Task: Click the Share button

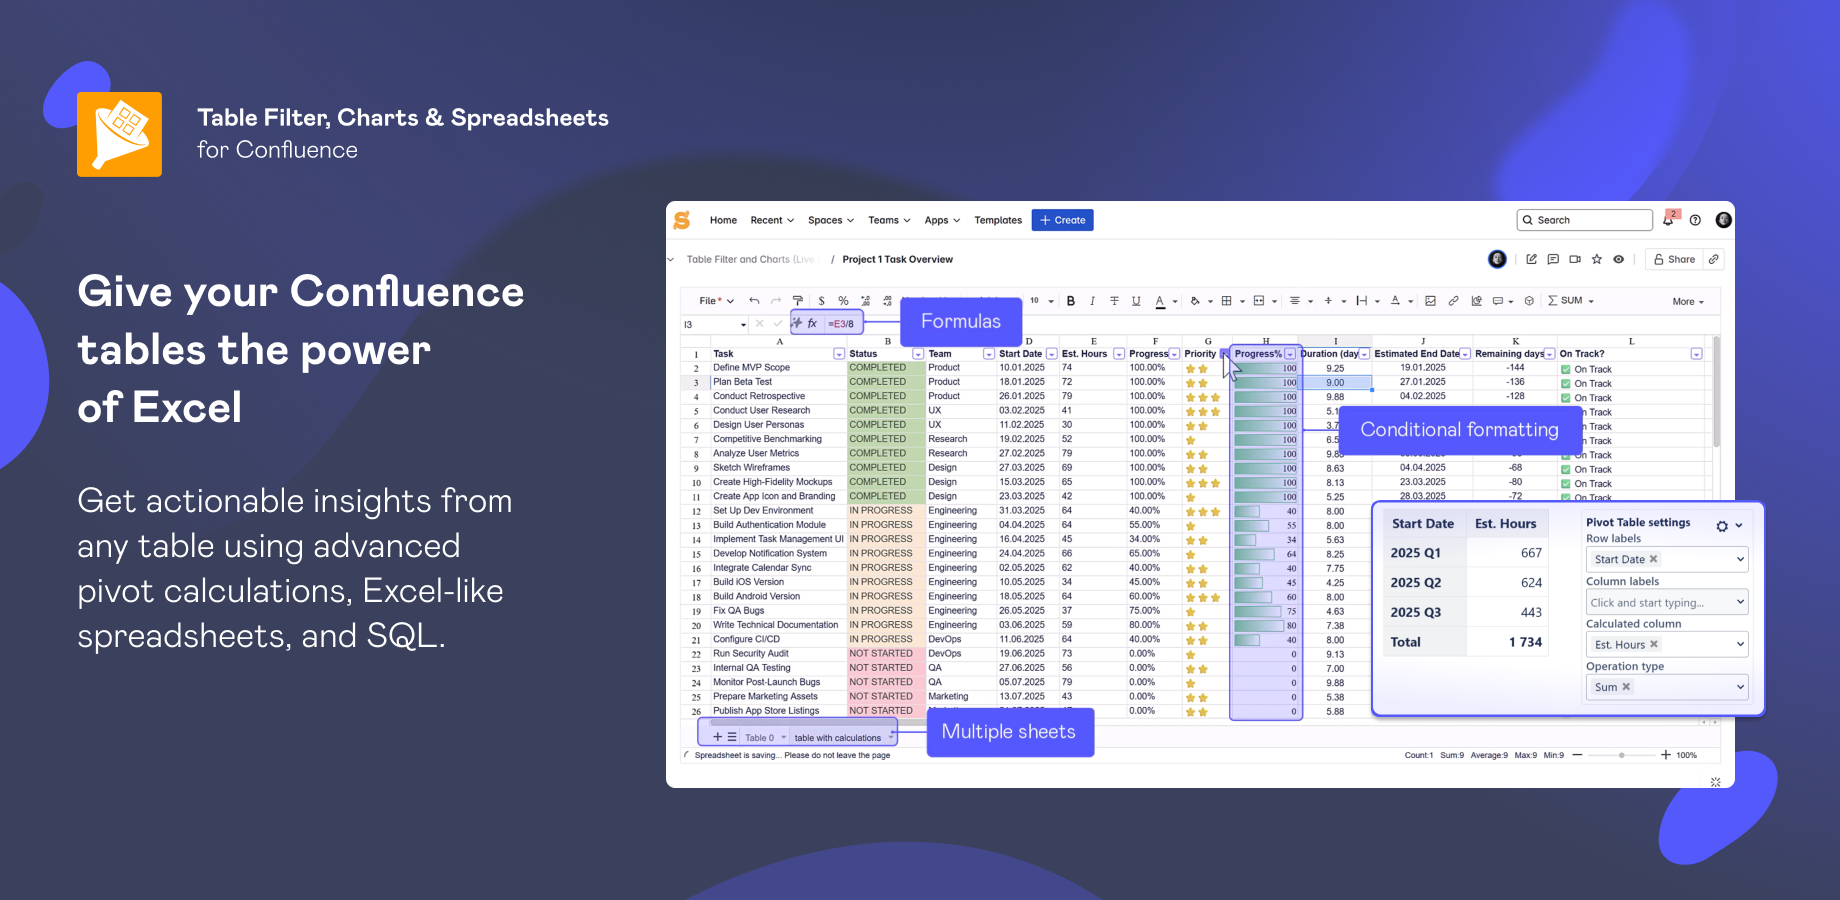Action: pyautogui.click(x=1674, y=259)
